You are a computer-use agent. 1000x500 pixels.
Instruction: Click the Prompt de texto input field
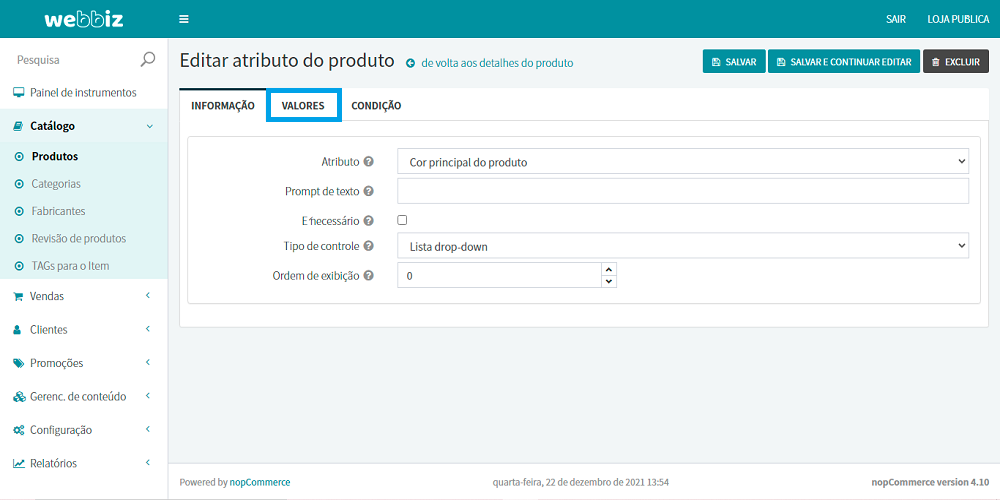[x=682, y=191]
